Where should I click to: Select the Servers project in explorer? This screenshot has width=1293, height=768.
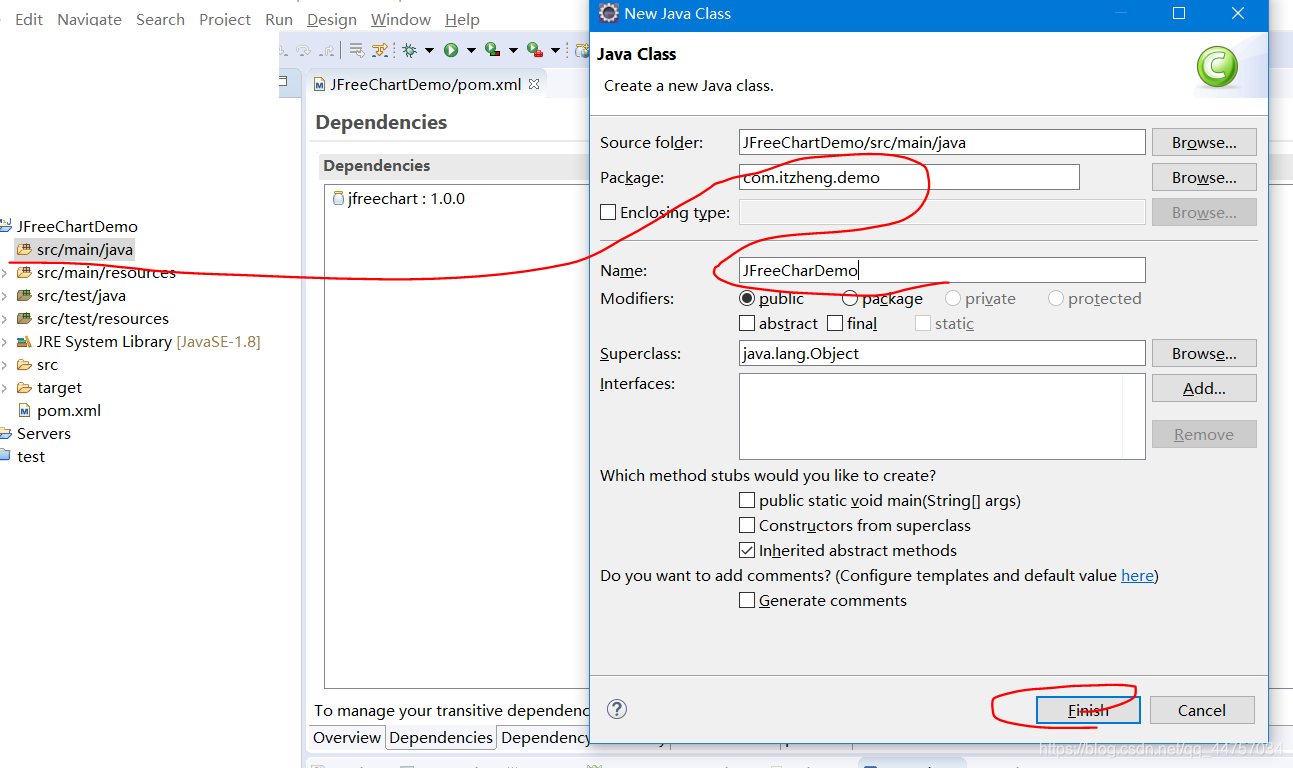44,433
